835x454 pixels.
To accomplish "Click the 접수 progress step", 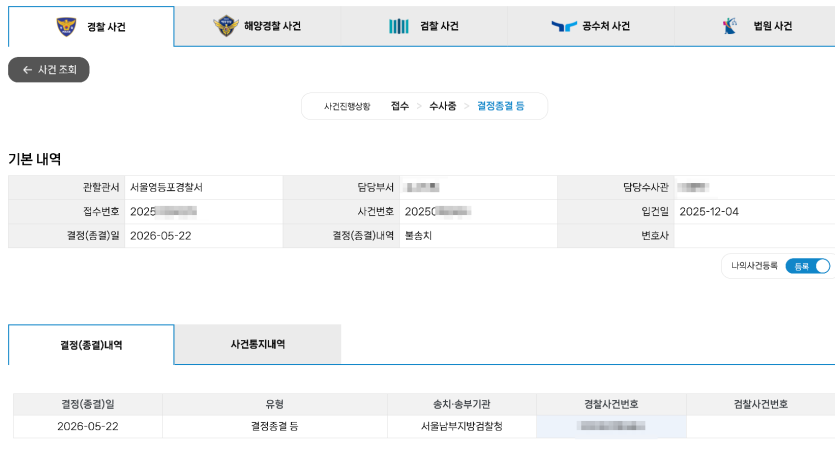I will click(x=399, y=106).
